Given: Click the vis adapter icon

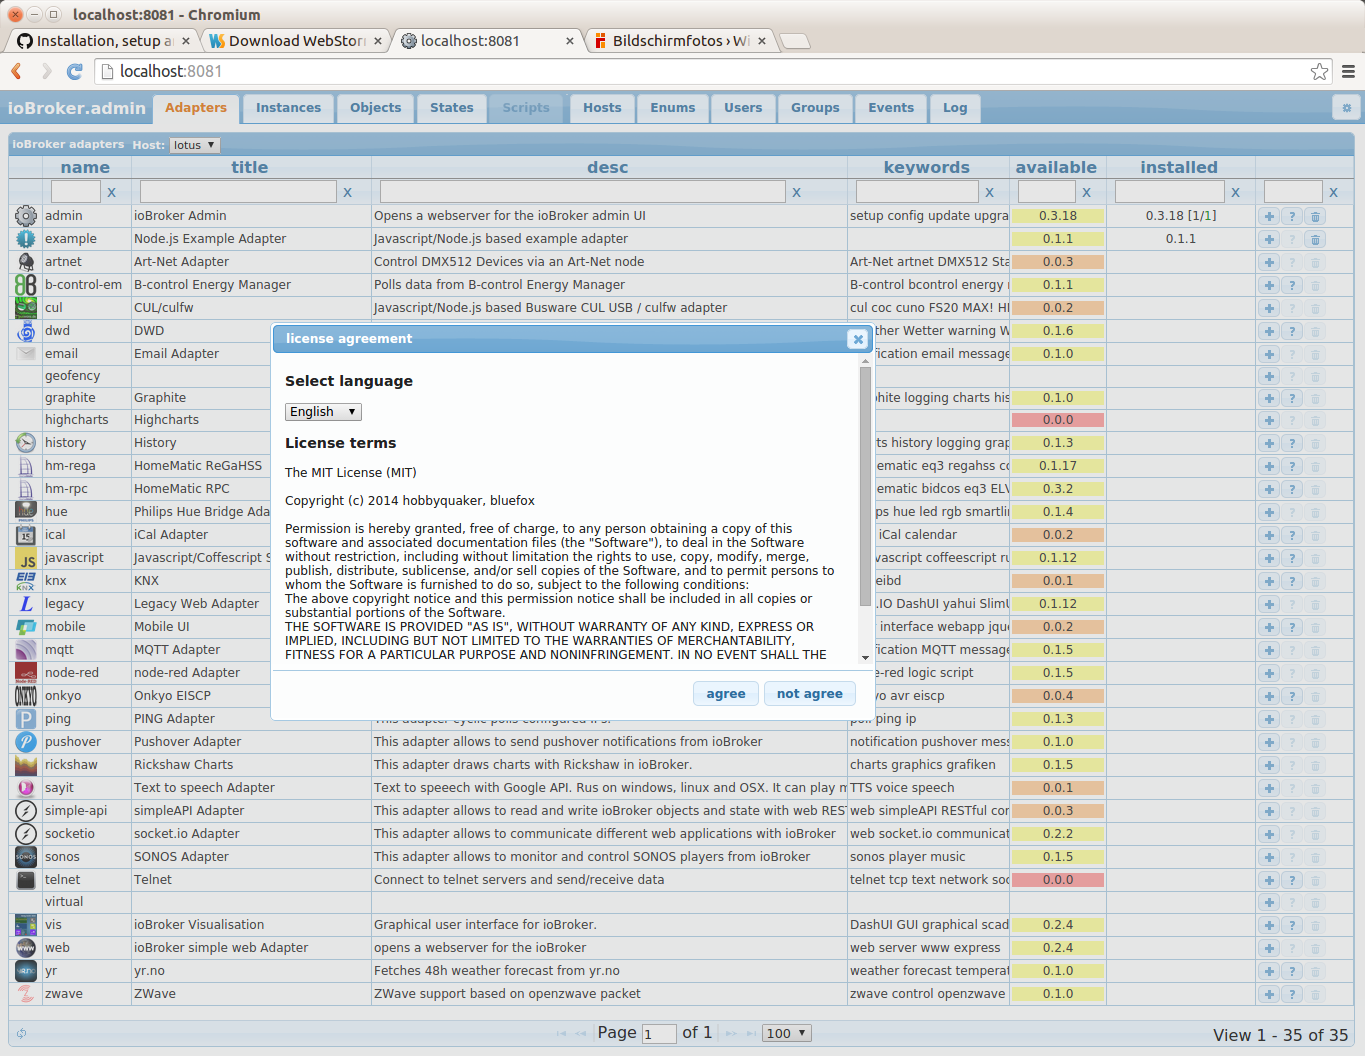Looking at the screenshot, I should coord(26,925).
